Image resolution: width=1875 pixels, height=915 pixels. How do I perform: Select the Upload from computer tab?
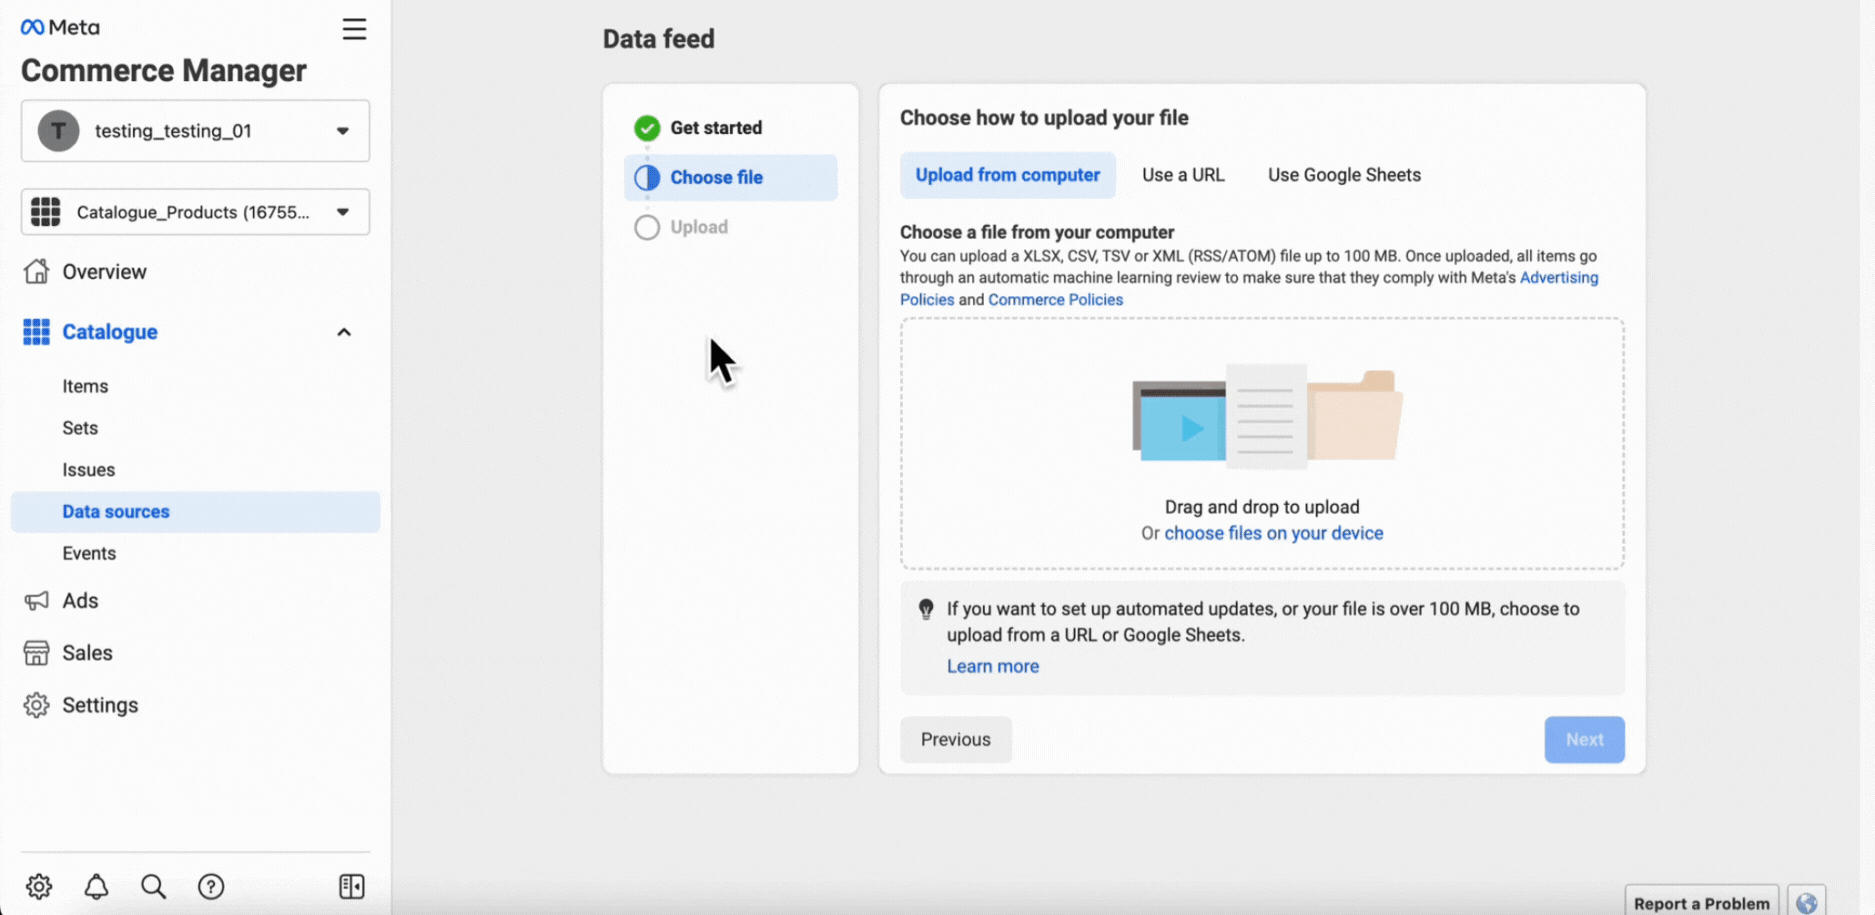pyautogui.click(x=1008, y=175)
